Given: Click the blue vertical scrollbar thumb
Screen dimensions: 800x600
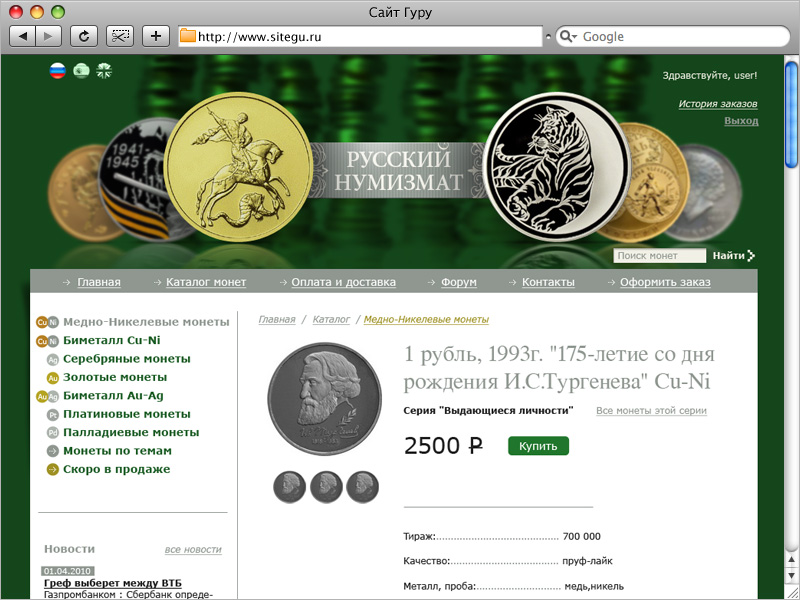Looking at the screenshot, I should click(791, 114).
